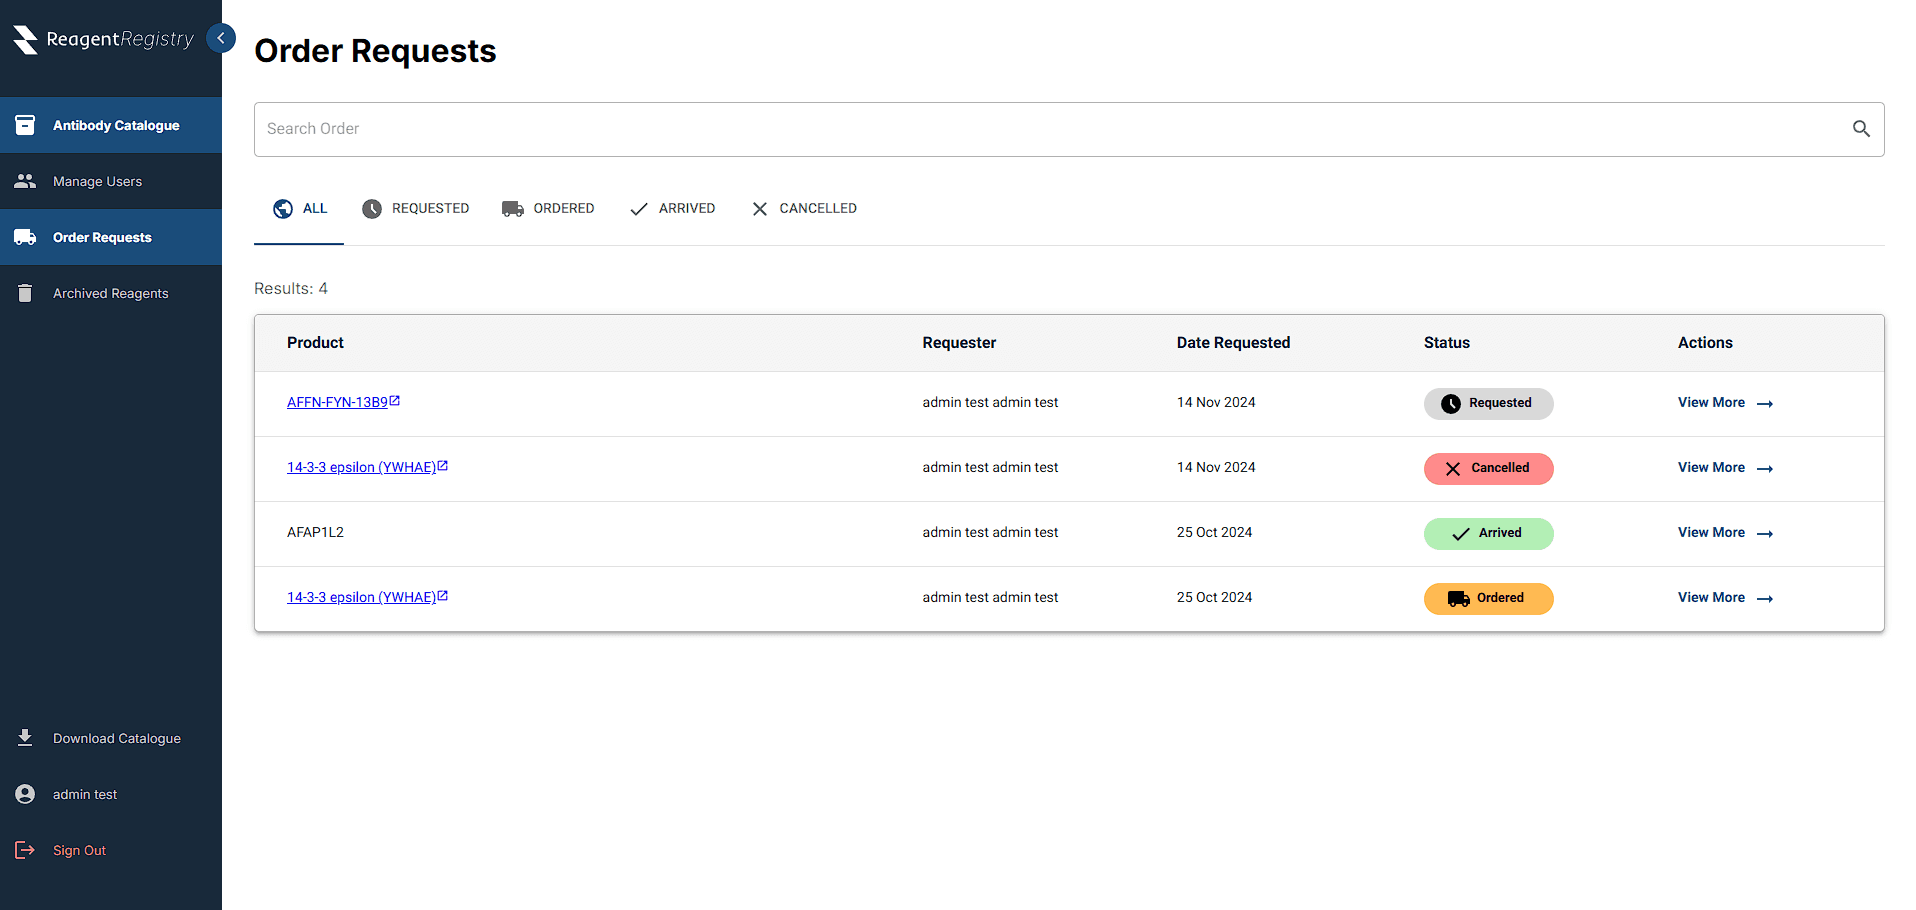Click the arrow icon in the Ordered row
Image resolution: width=1916 pixels, height=910 pixels.
pyautogui.click(x=1765, y=598)
